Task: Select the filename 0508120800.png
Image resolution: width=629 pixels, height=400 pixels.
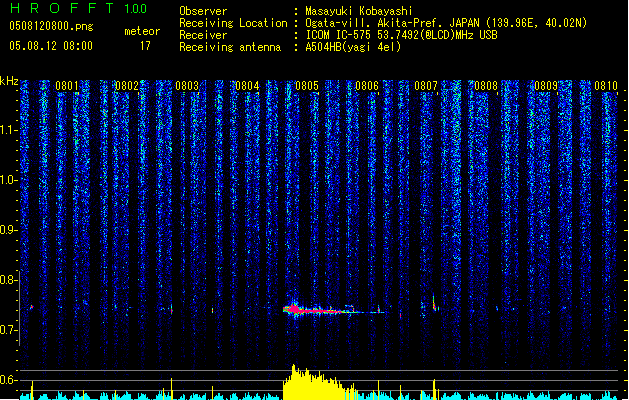Action: (51, 27)
